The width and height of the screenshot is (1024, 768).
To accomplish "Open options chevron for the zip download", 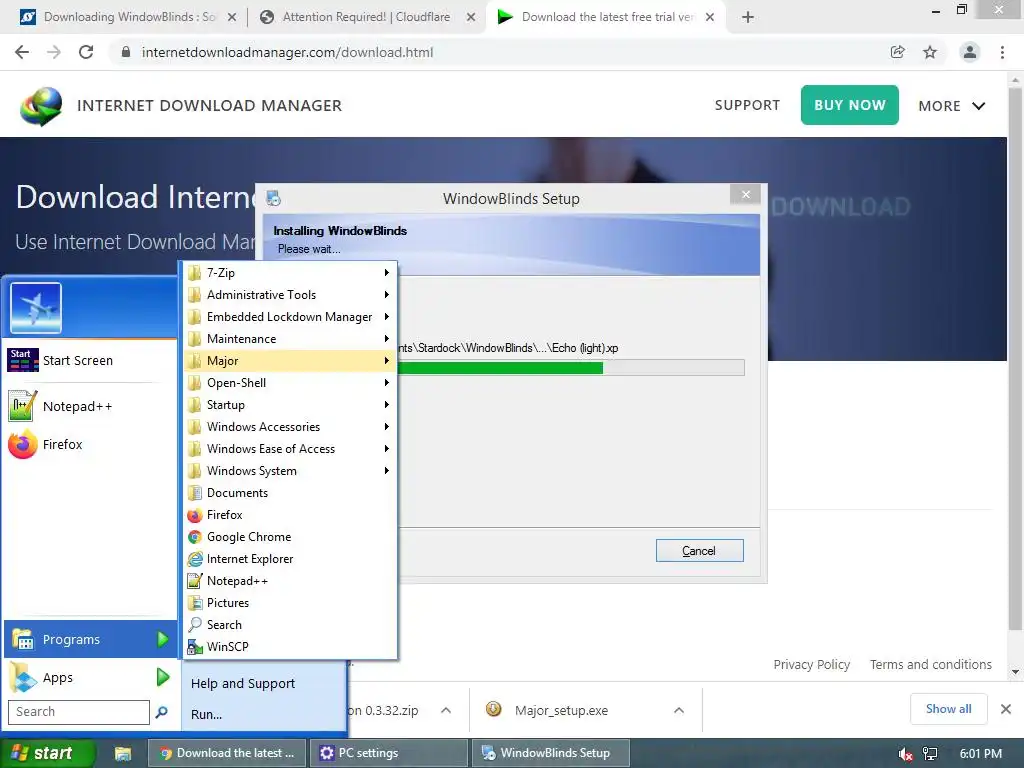I will [x=446, y=711].
